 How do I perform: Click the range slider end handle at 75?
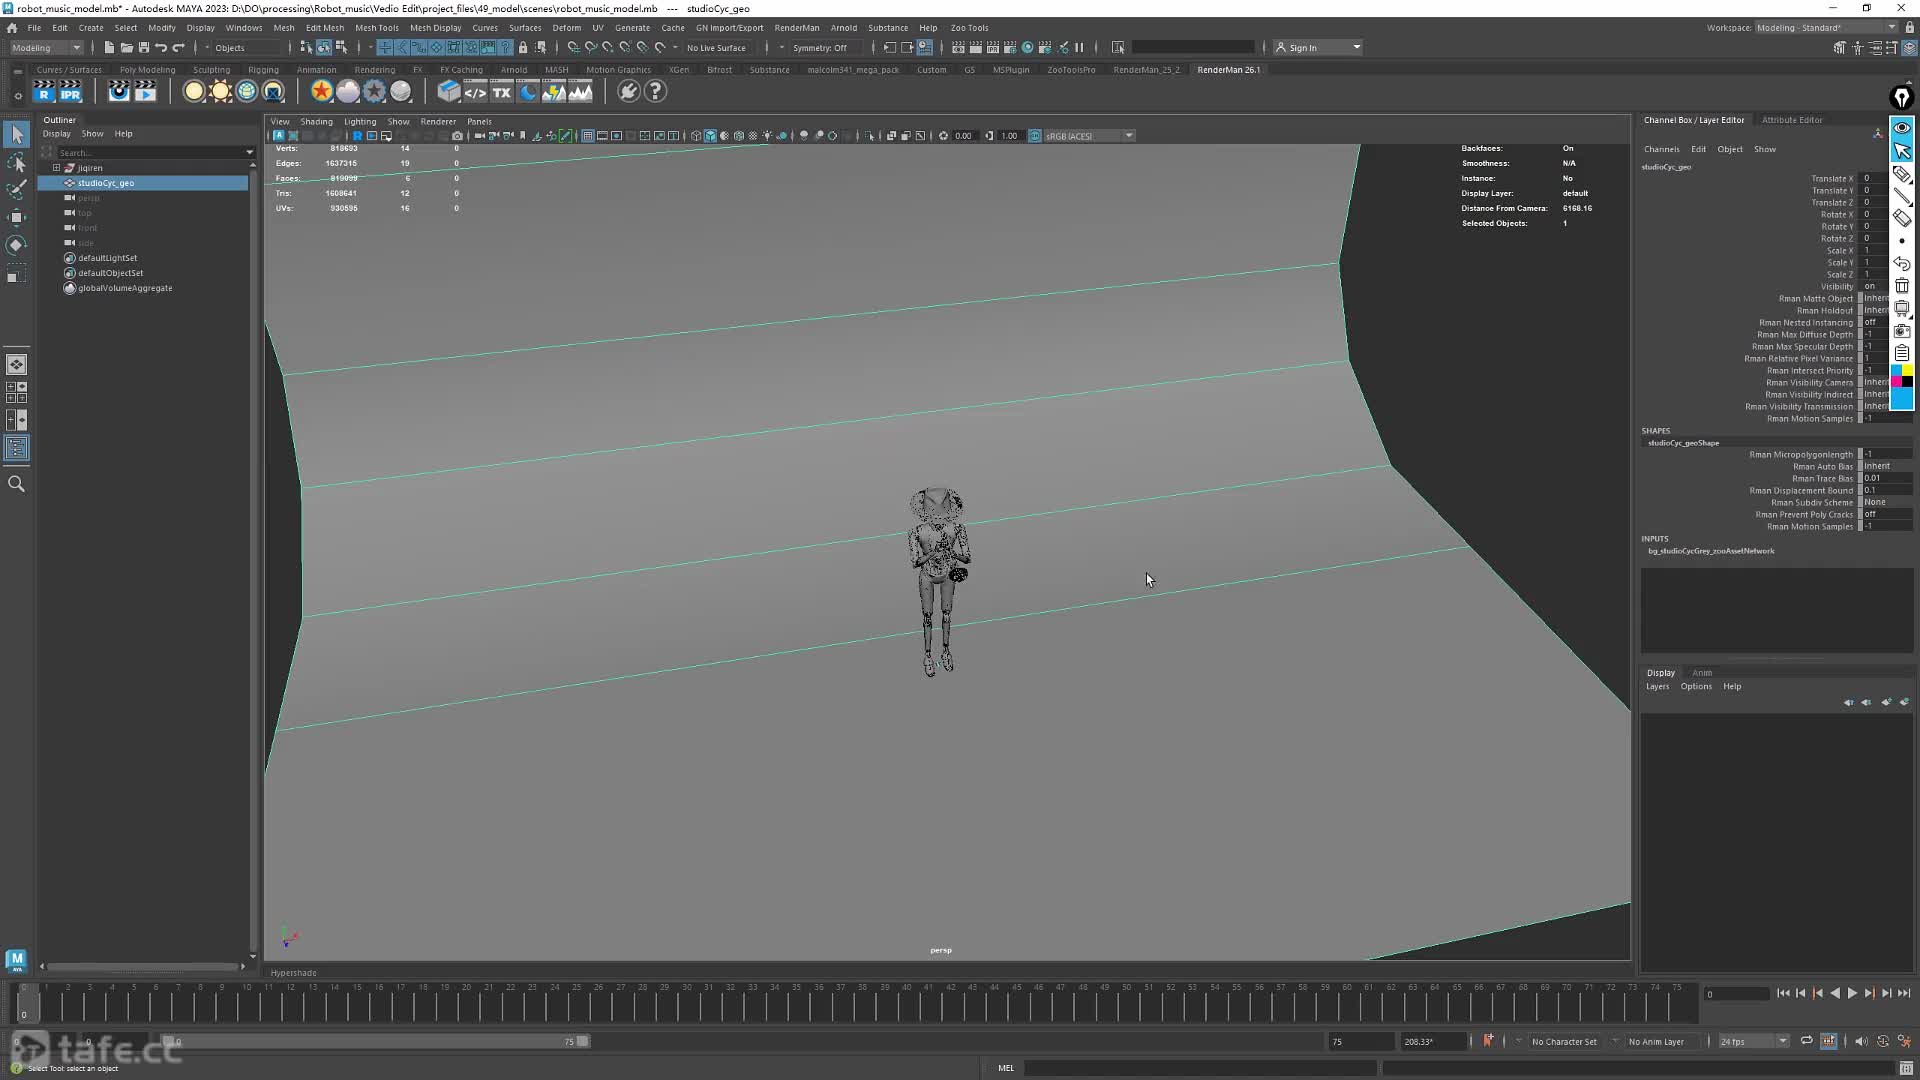pyautogui.click(x=583, y=1041)
